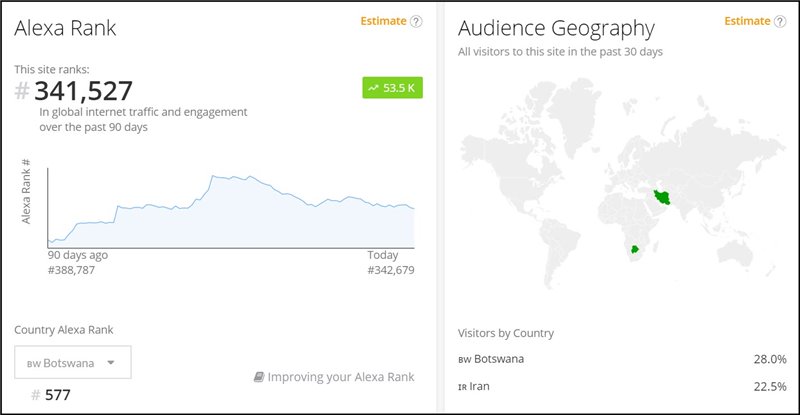Click the Audience Geography panel heading
This screenshot has height=415, width=800.
click(x=556, y=29)
